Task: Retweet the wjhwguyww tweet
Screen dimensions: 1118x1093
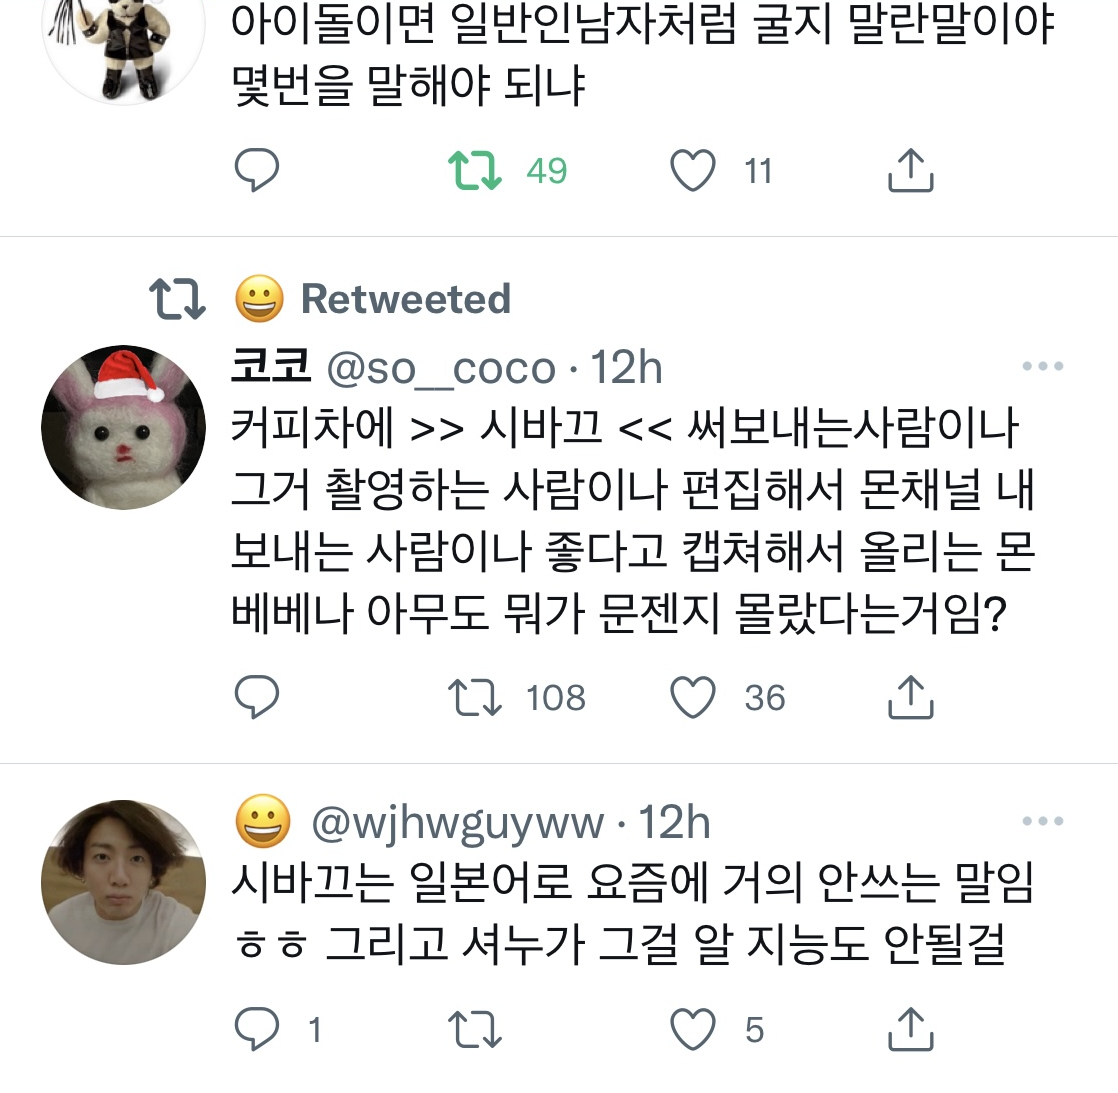Action: 474,1030
